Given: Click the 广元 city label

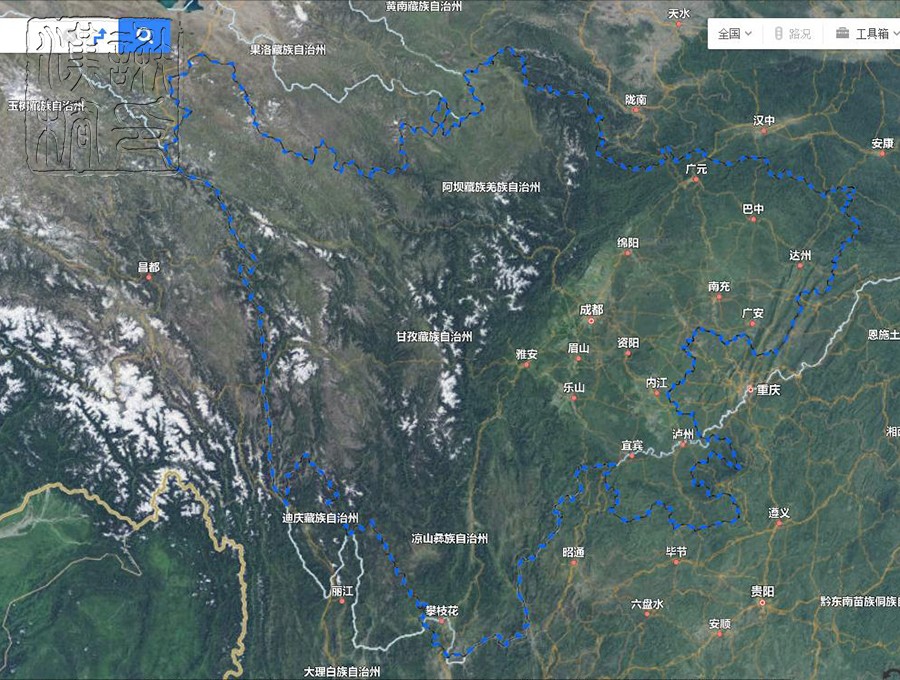Looking at the screenshot, I should pyautogui.click(x=696, y=170).
